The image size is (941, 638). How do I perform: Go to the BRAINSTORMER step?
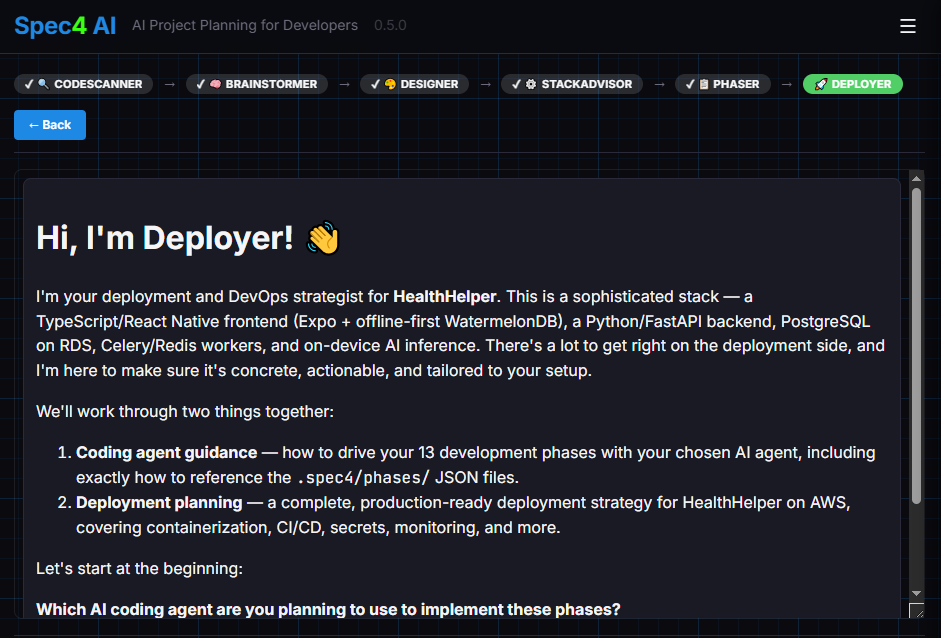pyautogui.click(x=257, y=84)
